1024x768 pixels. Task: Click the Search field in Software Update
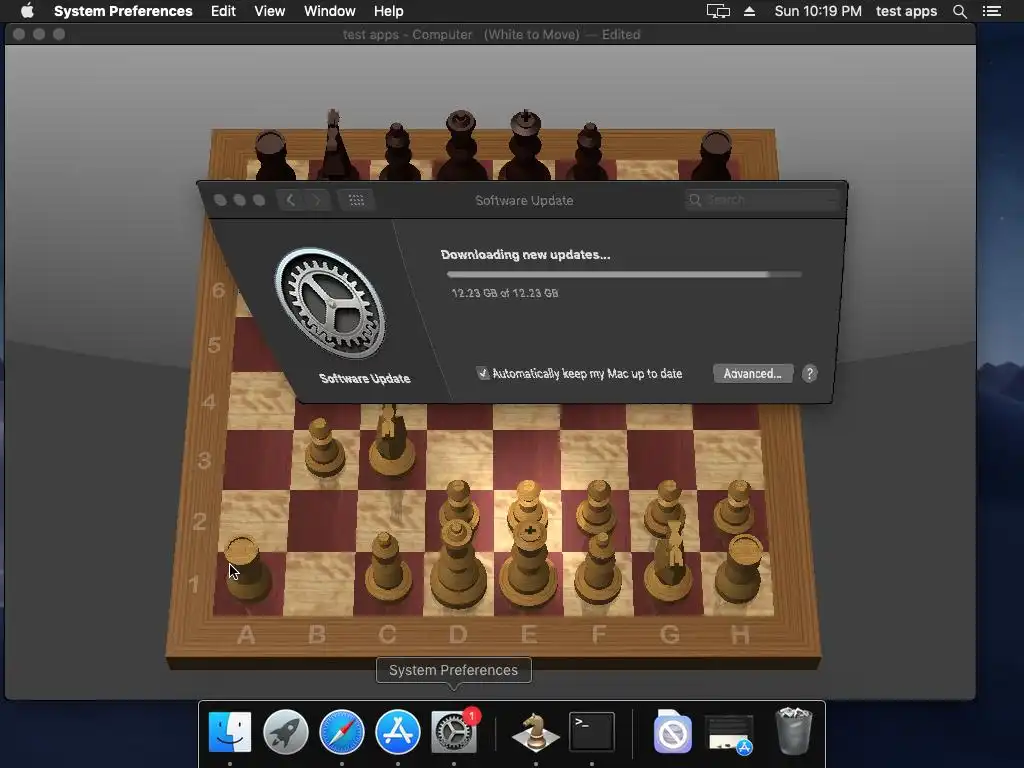tap(762, 200)
